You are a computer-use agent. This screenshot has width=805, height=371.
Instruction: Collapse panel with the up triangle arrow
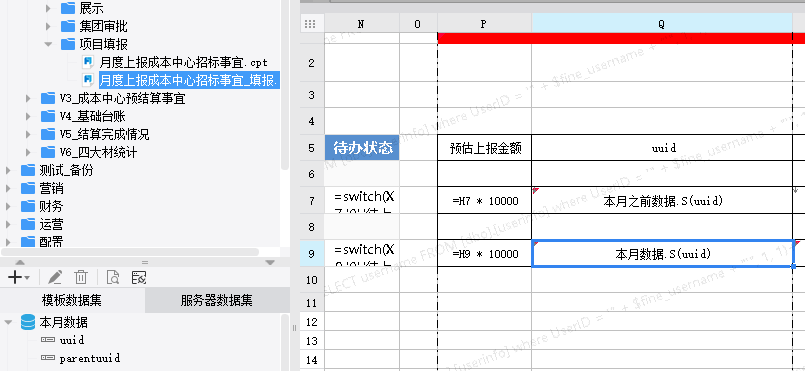(x=20, y=262)
